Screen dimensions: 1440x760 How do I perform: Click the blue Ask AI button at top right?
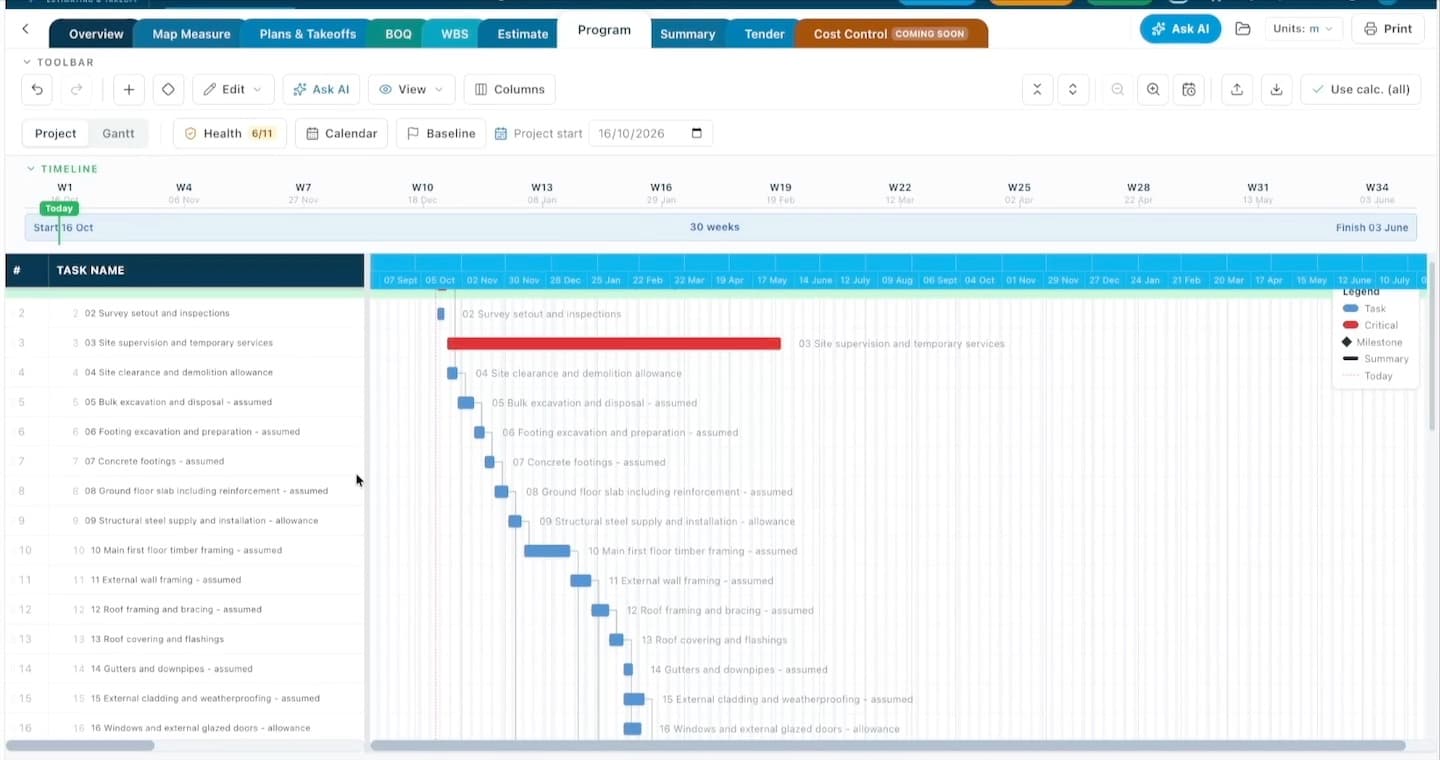click(x=1180, y=29)
